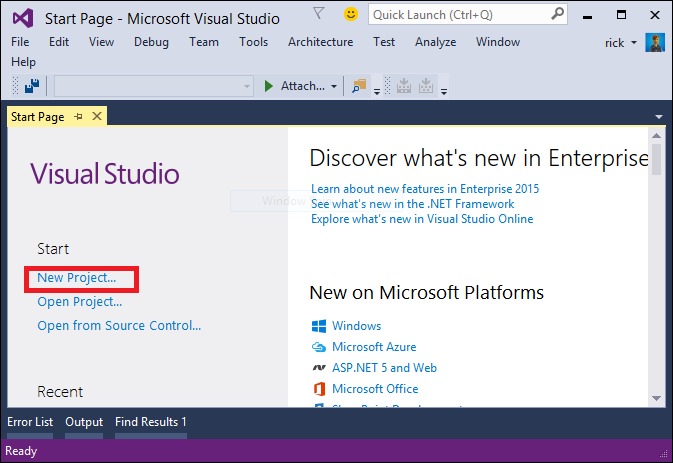
Task: Open Learn about new features in Enterprise 2015
Action: click(x=425, y=189)
